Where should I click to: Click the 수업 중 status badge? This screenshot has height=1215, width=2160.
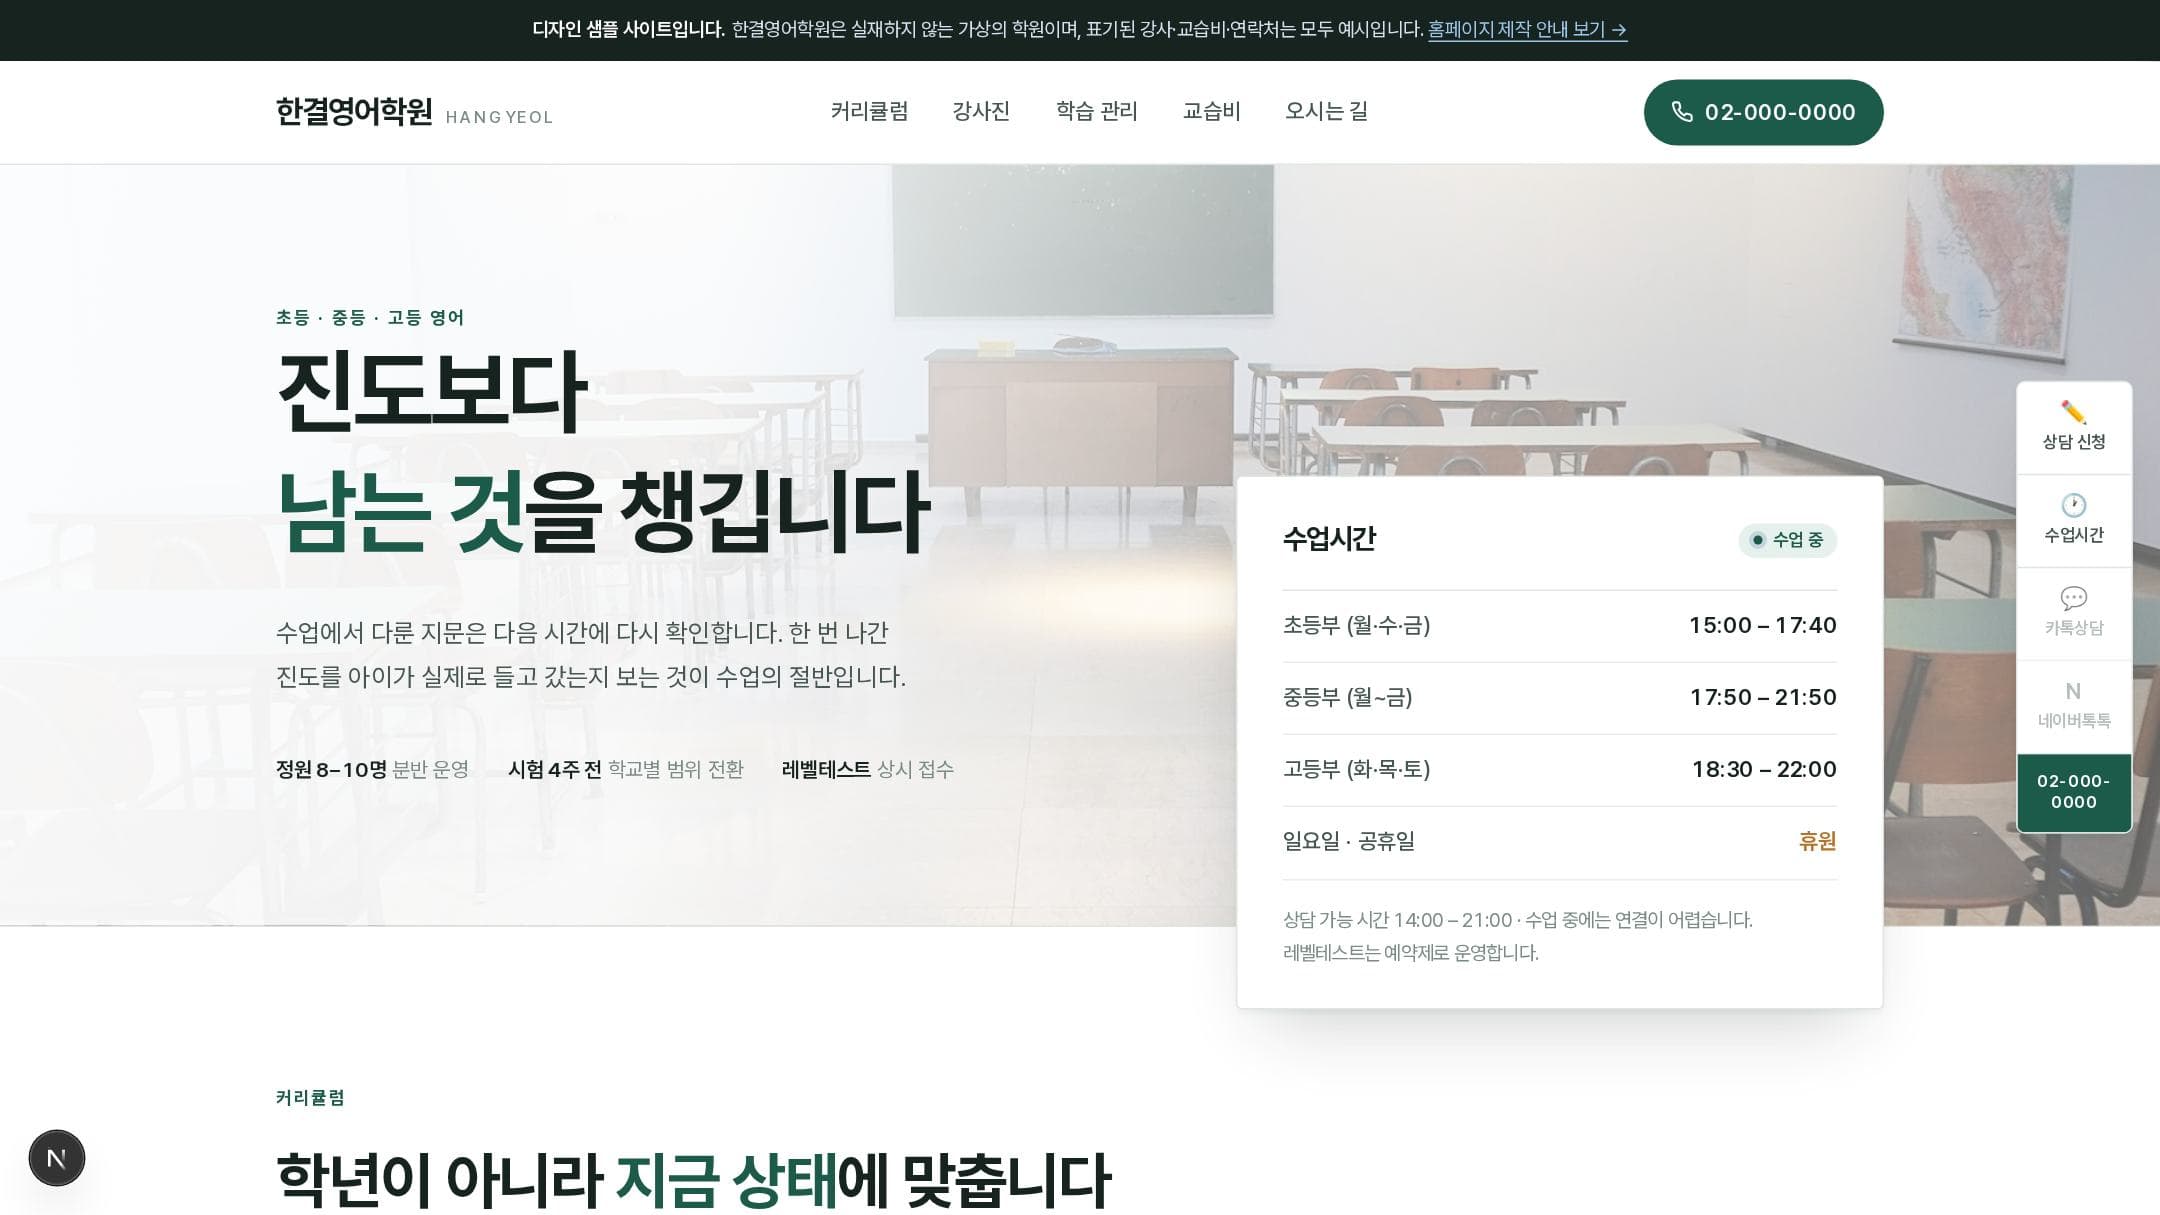click(1787, 540)
